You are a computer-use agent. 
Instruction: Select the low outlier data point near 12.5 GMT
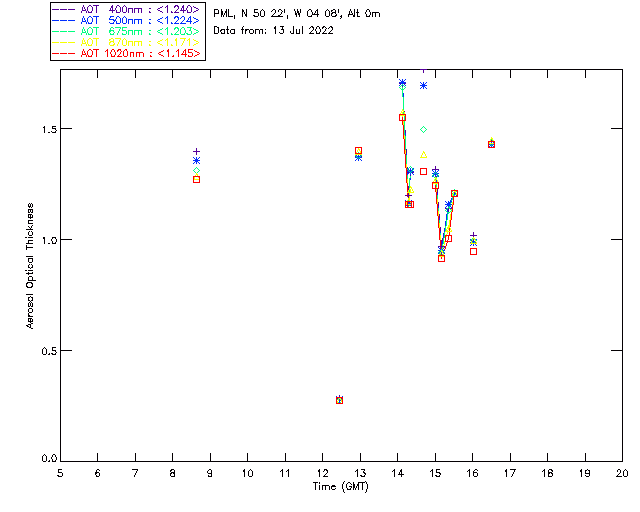tap(339, 400)
